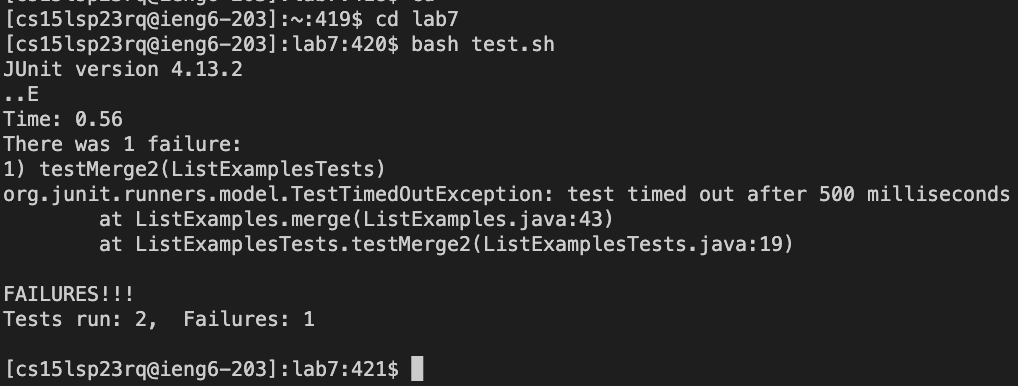
Task: Click the 'bash test.sh' command text
Action: click(483, 44)
